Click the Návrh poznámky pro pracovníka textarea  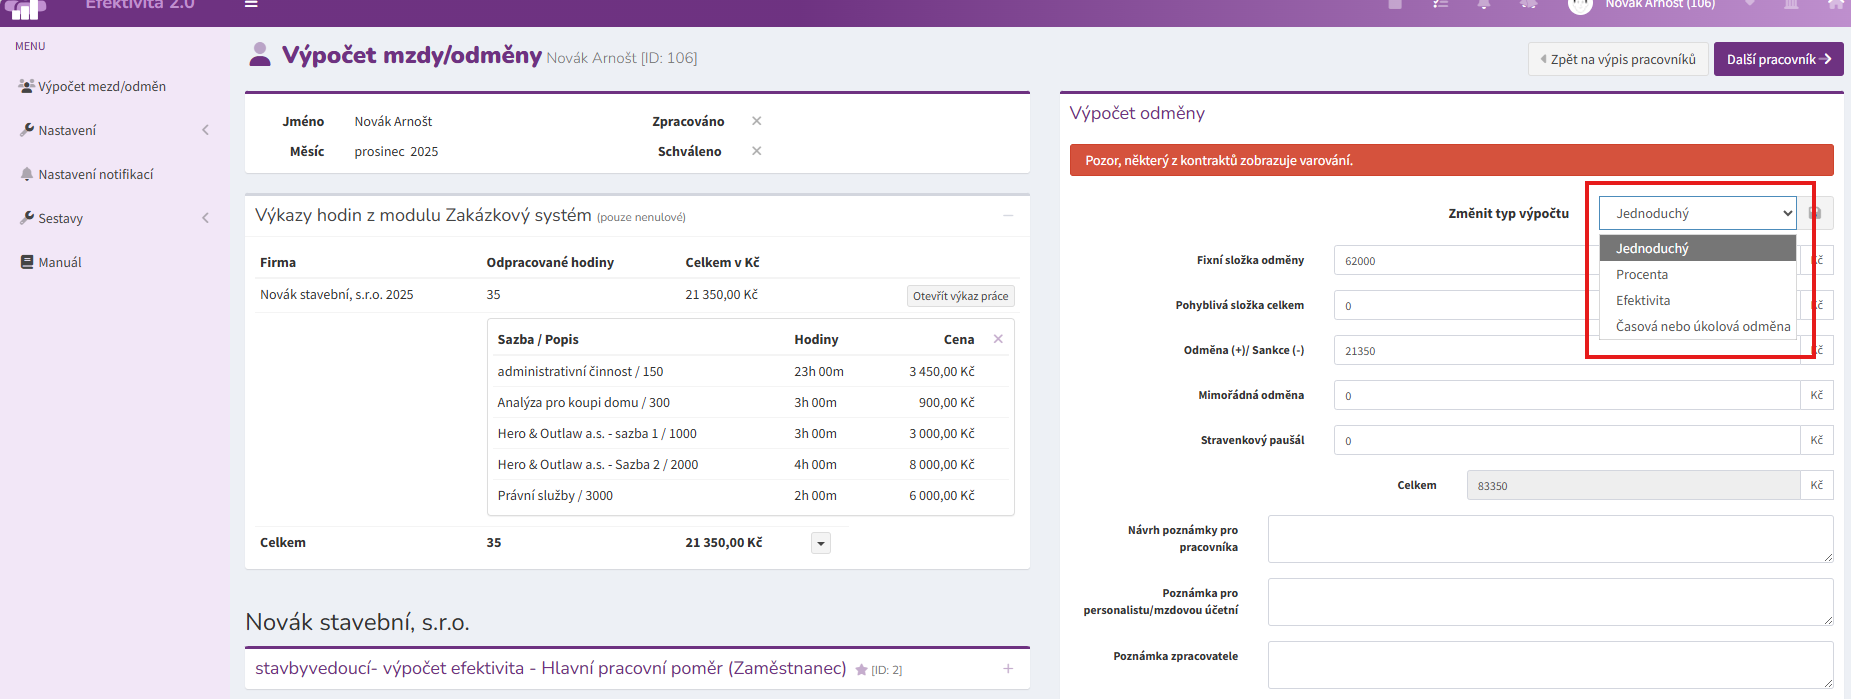1550,539
